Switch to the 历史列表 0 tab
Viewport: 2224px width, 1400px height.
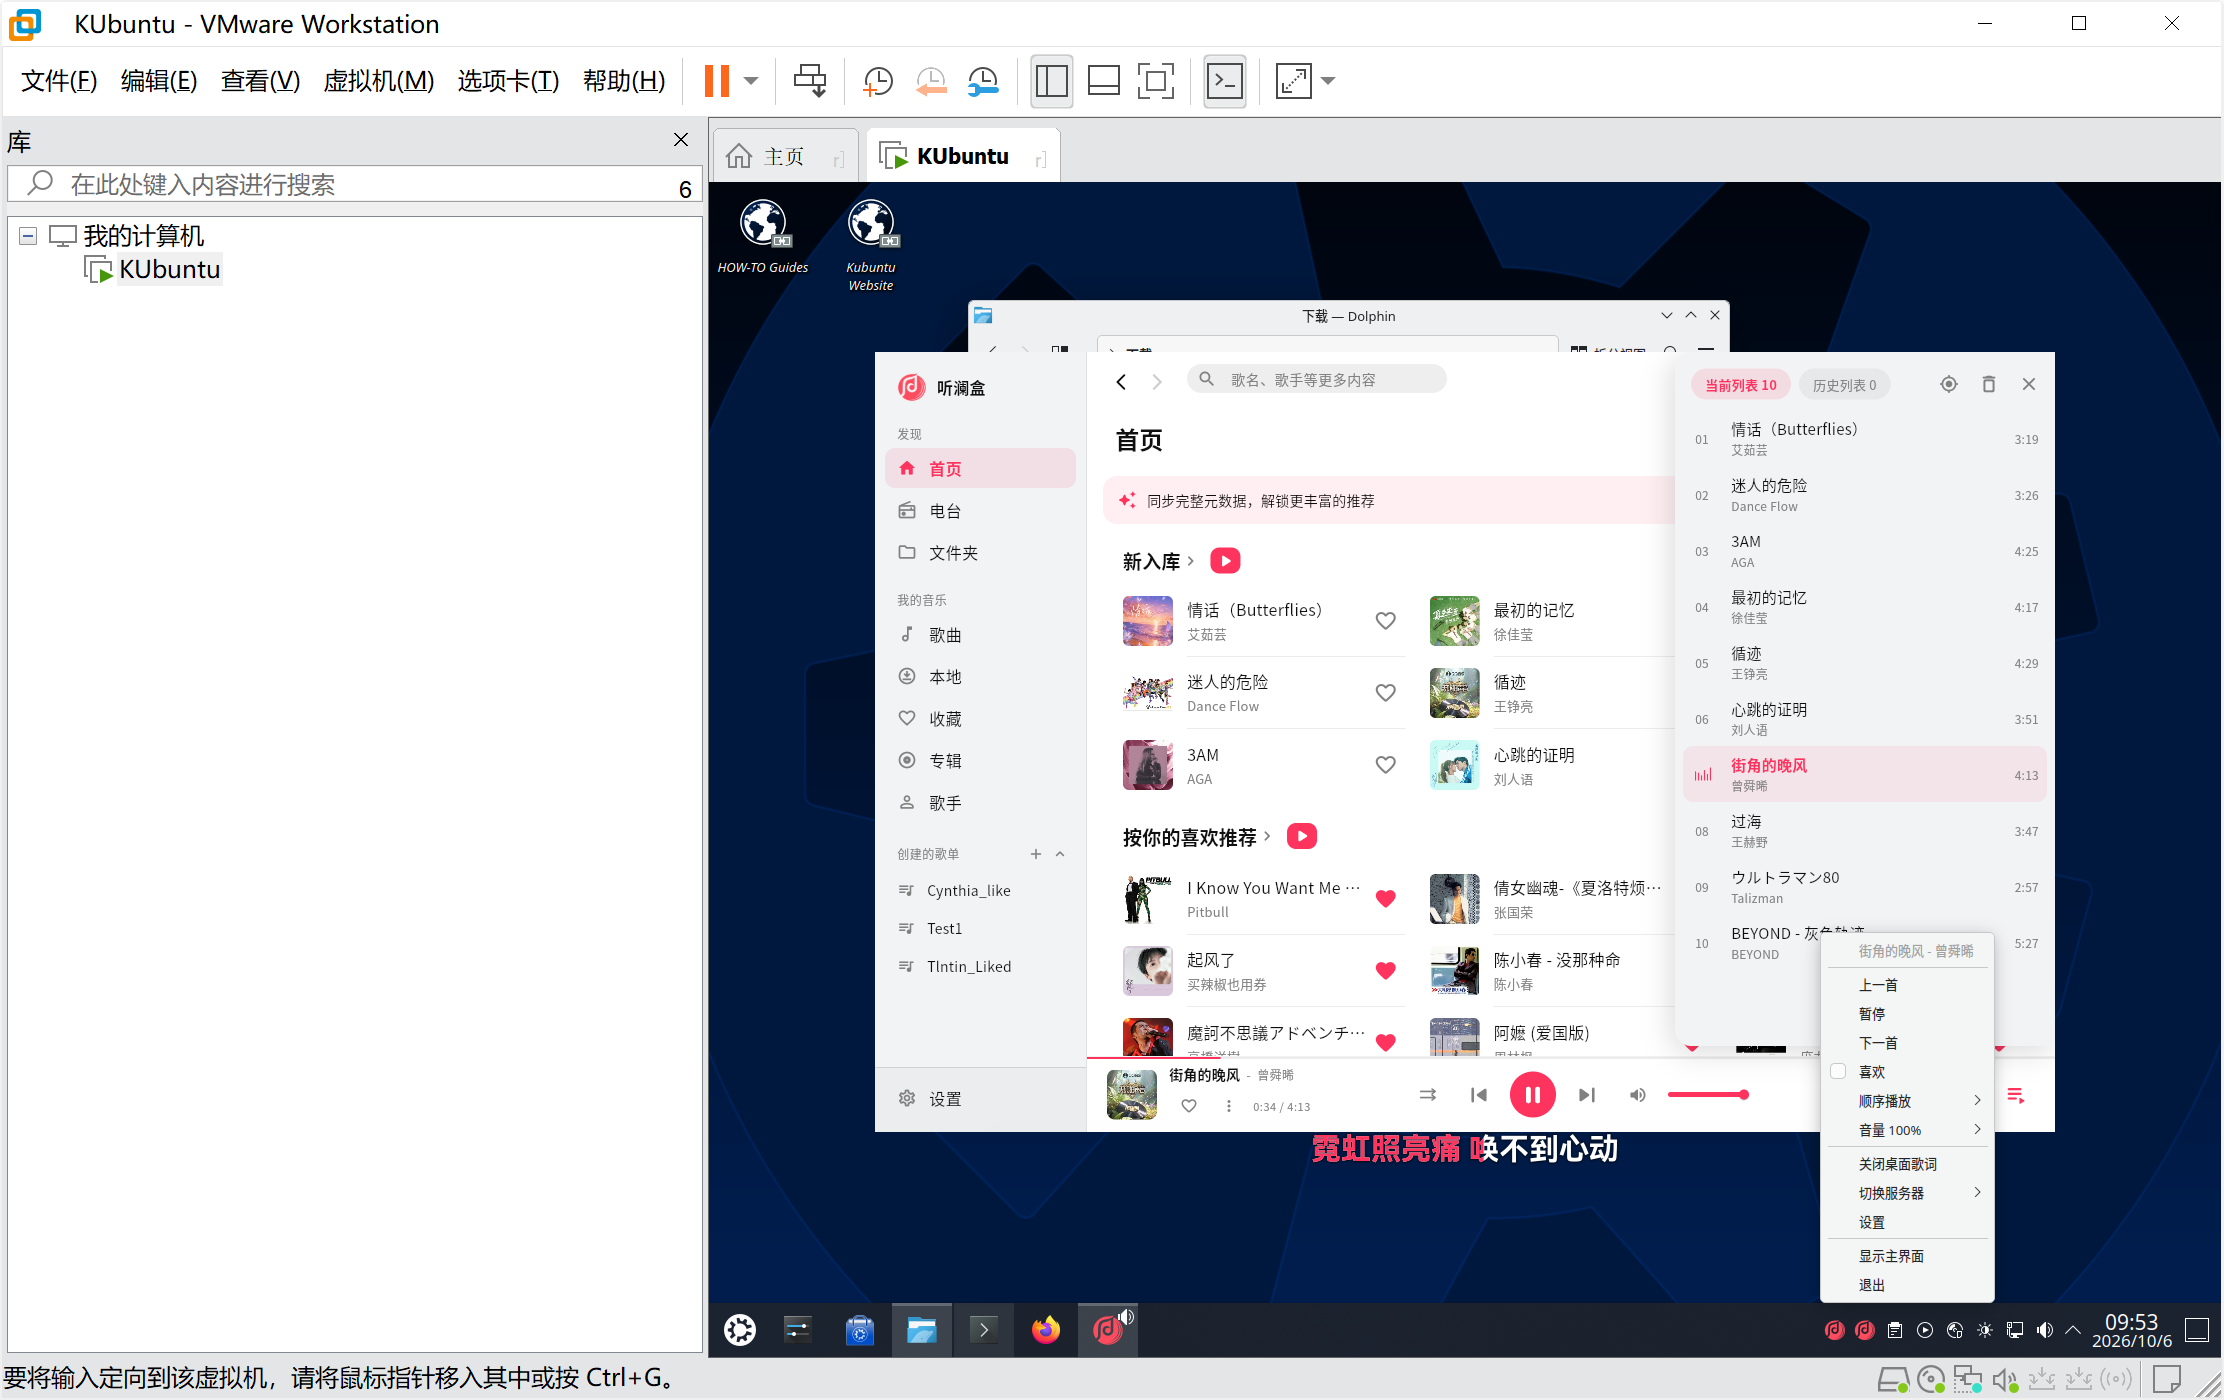tap(1844, 385)
